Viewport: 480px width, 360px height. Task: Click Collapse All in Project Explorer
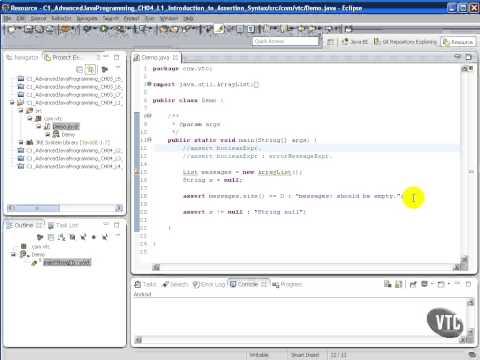pyautogui.click(x=80, y=69)
